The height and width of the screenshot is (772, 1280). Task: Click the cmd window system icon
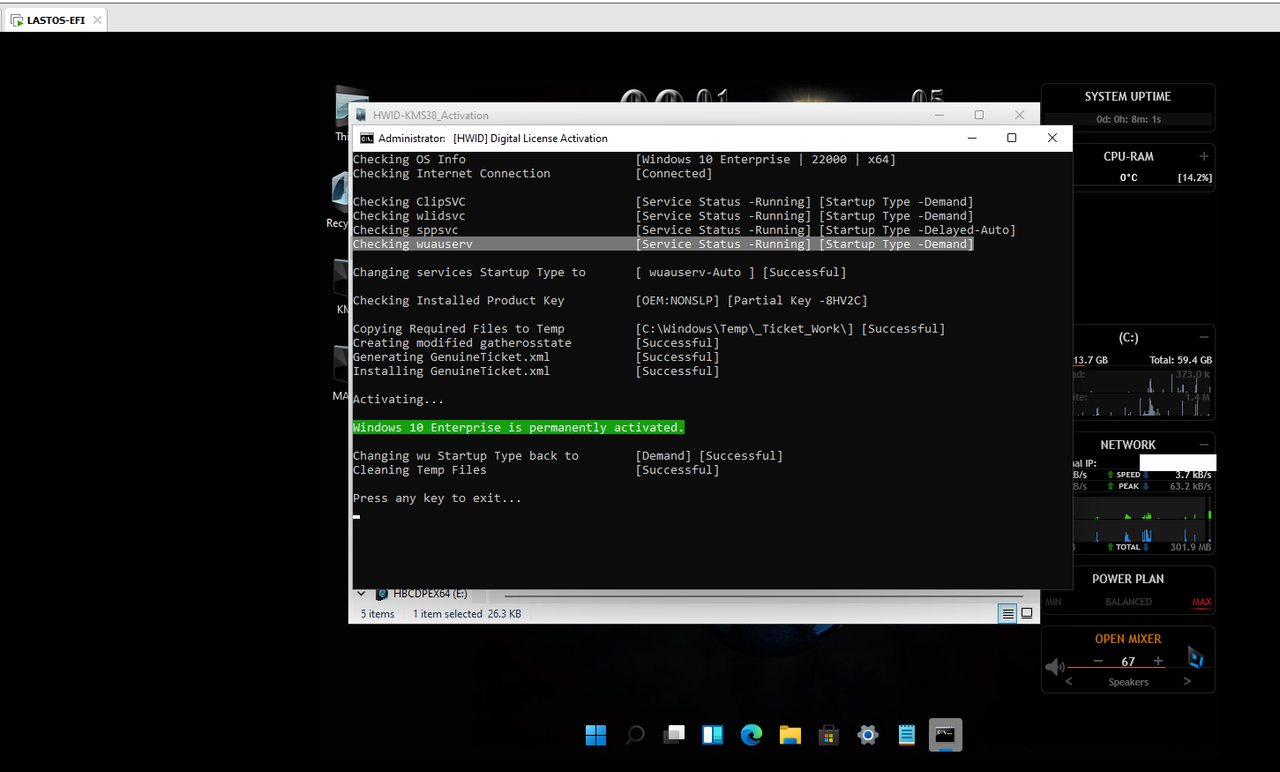coord(367,138)
